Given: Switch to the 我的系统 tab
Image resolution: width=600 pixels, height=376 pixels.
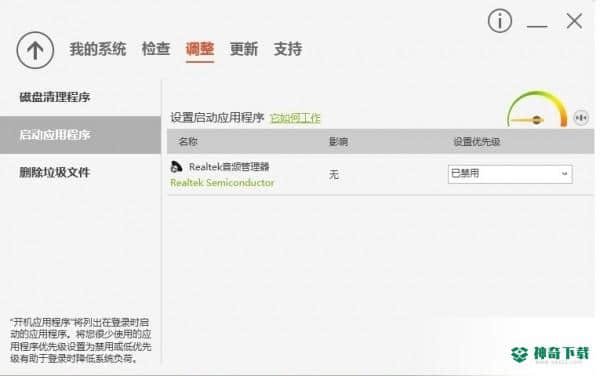Looking at the screenshot, I should [x=98, y=49].
